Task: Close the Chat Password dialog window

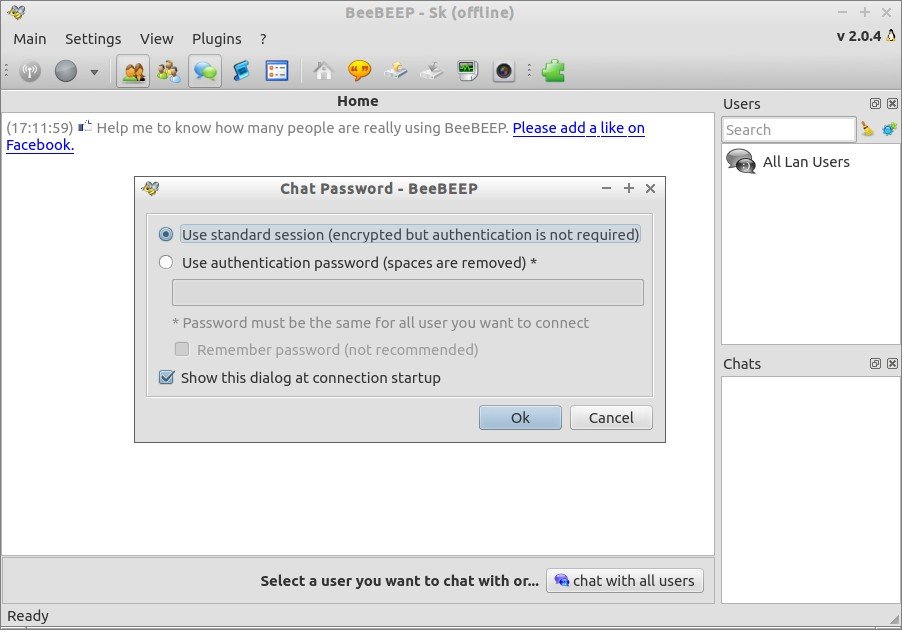Action: 651,188
